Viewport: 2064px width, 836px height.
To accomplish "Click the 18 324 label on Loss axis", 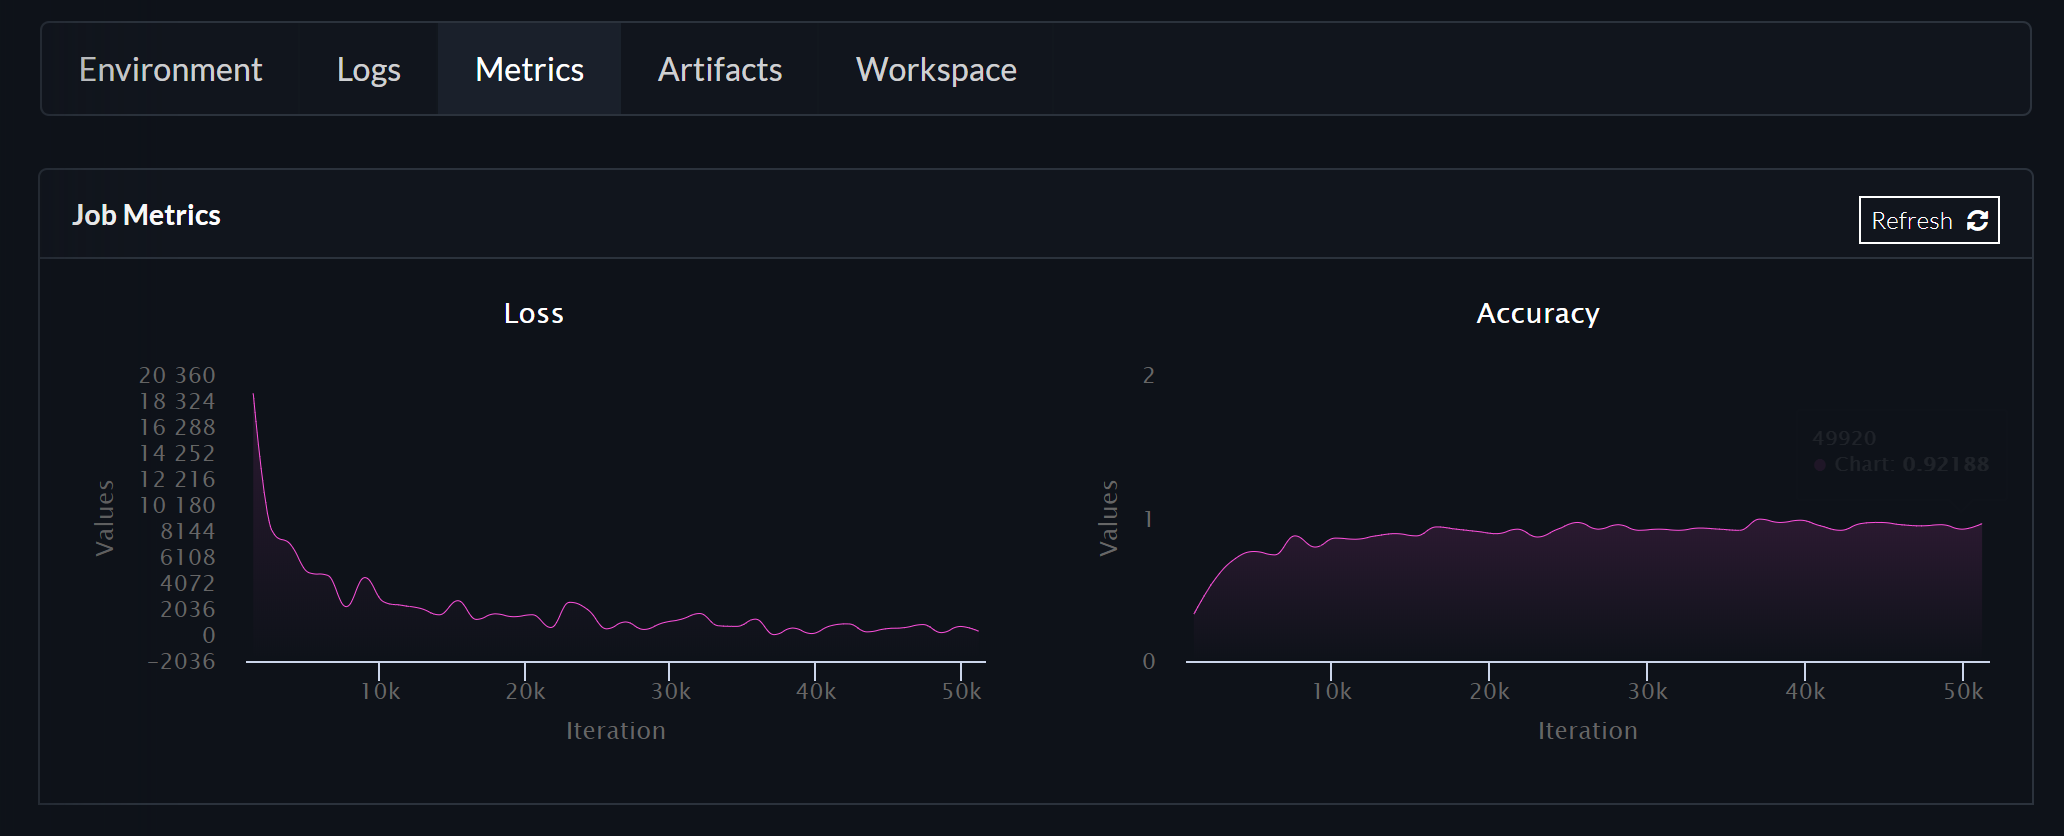I will tap(177, 401).
